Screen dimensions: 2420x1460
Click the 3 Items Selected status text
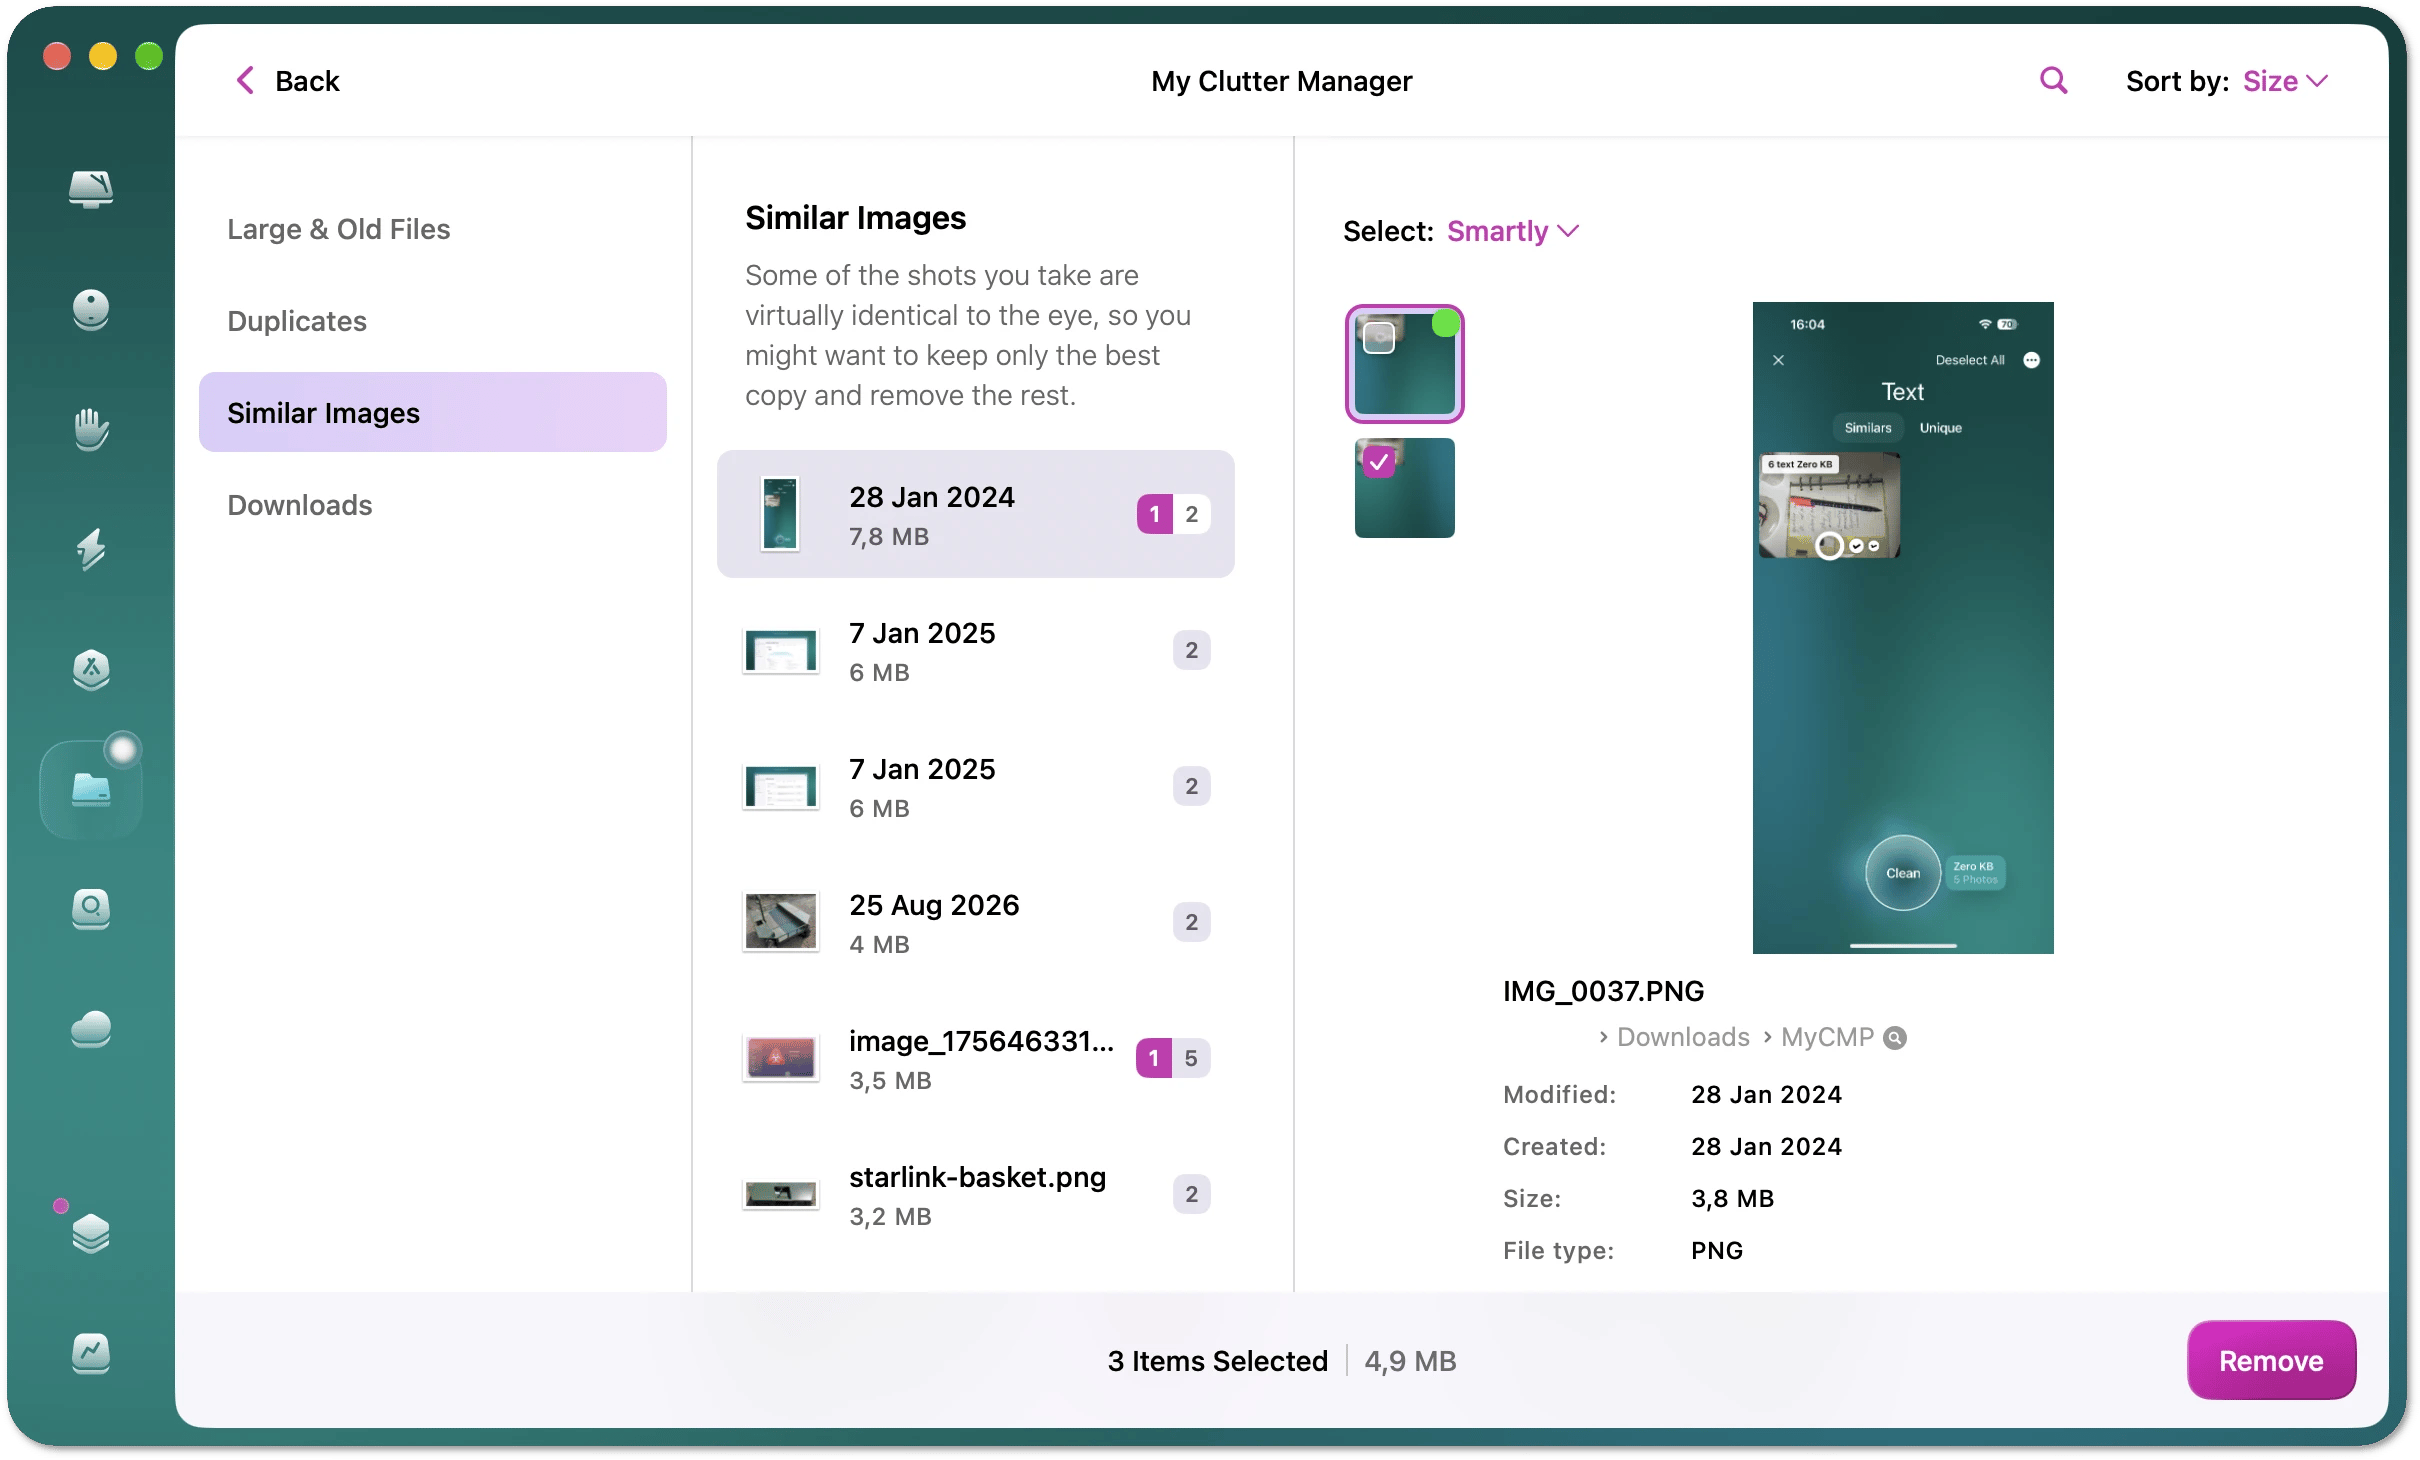[1217, 1361]
